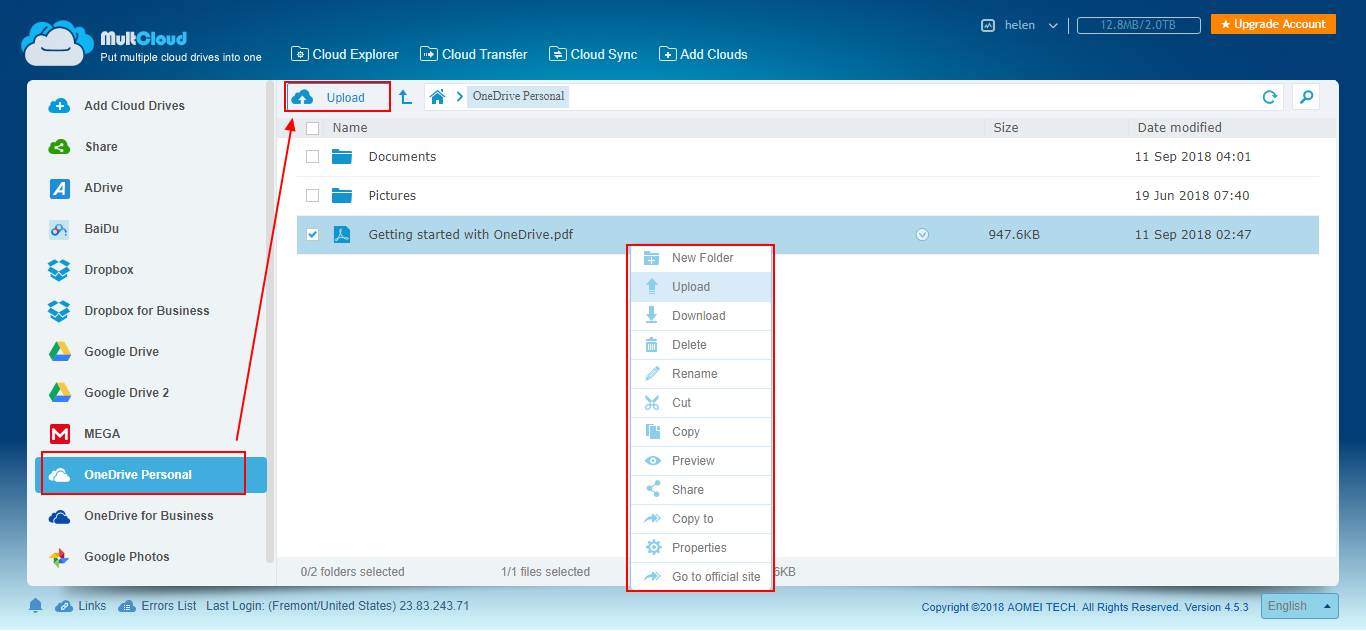Open the Errors List link
This screenshot has height=631, width=1366.
157,606
